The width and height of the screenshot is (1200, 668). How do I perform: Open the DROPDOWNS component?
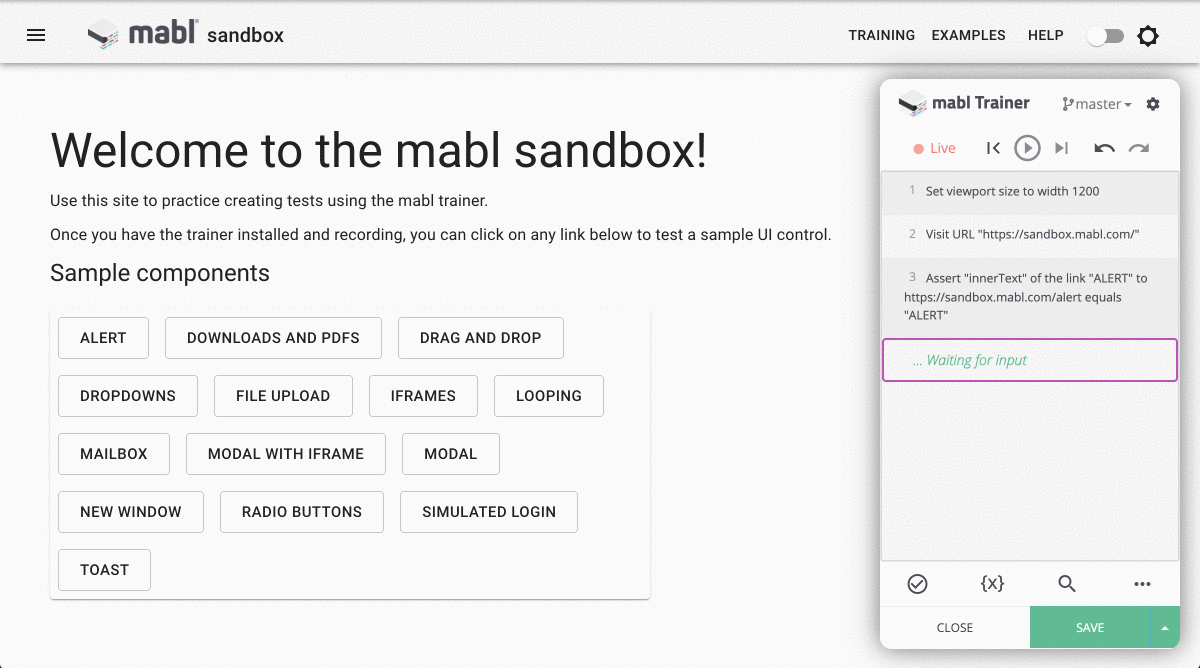click(x=128, y=396)
